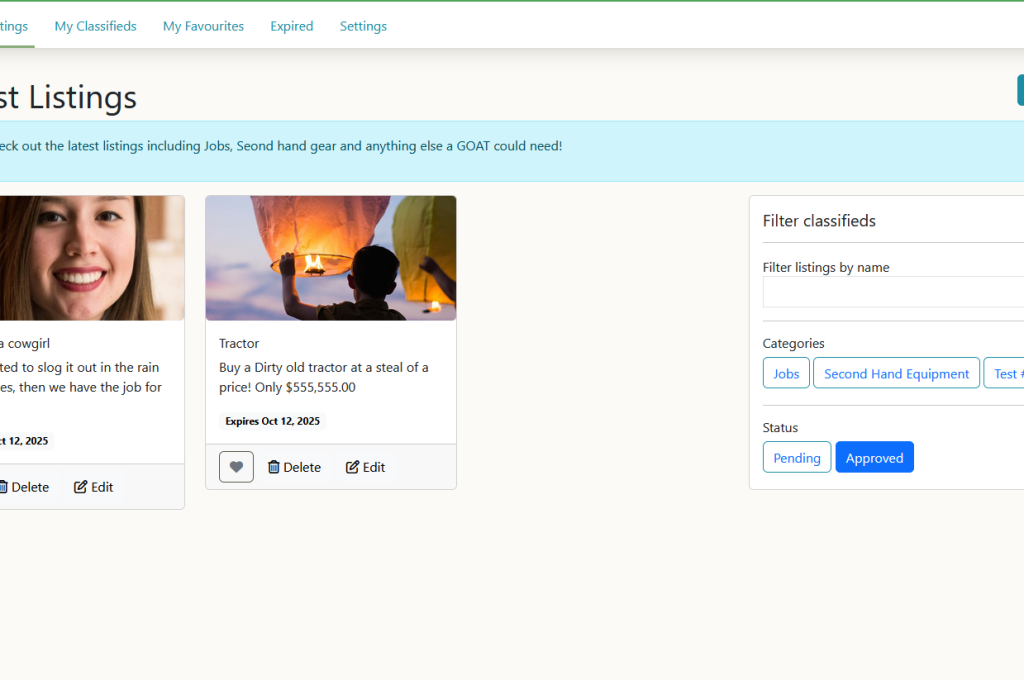Open the Tractor listing lantern image
This screenshot has width=1024, height=680.
click(x=331, y=258)
